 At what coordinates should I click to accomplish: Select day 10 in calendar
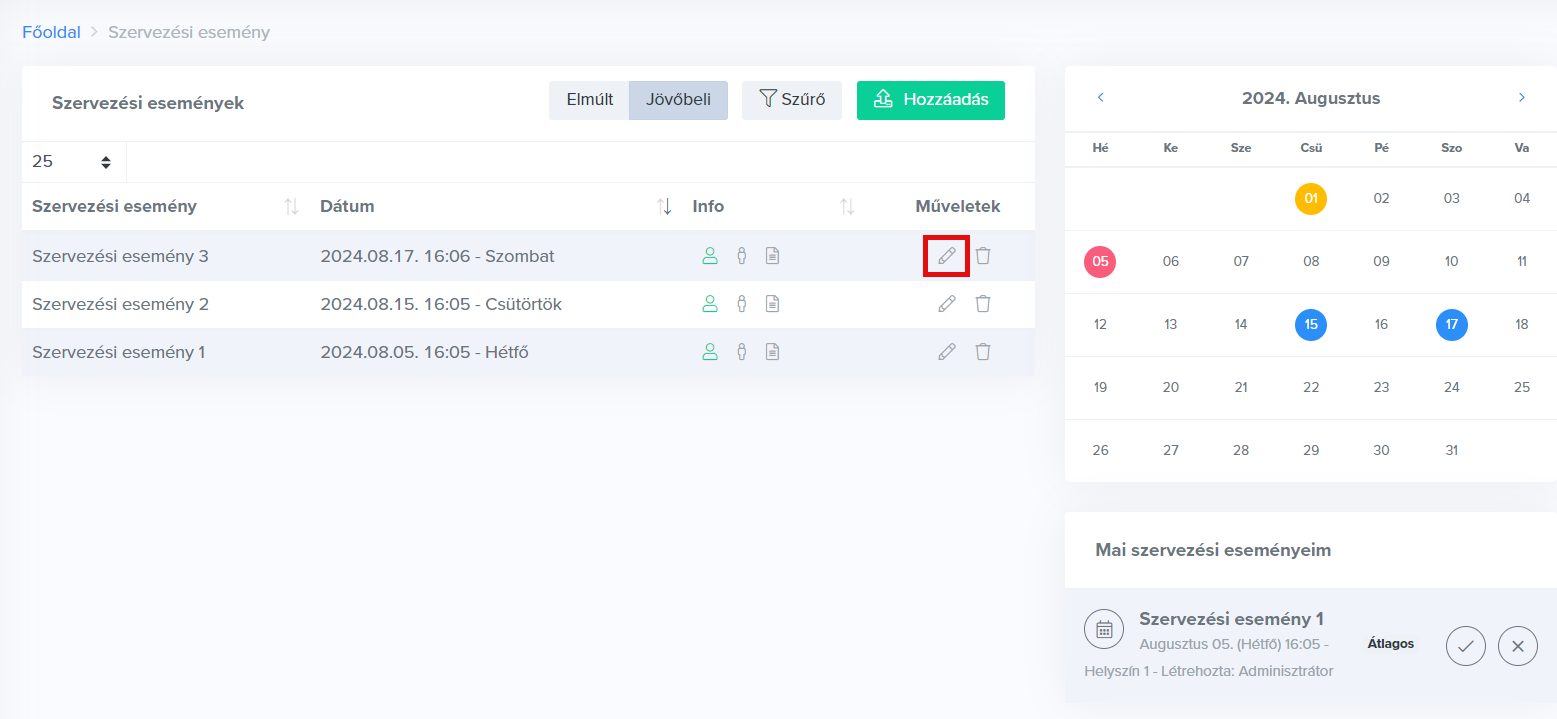coord(1452,262)
